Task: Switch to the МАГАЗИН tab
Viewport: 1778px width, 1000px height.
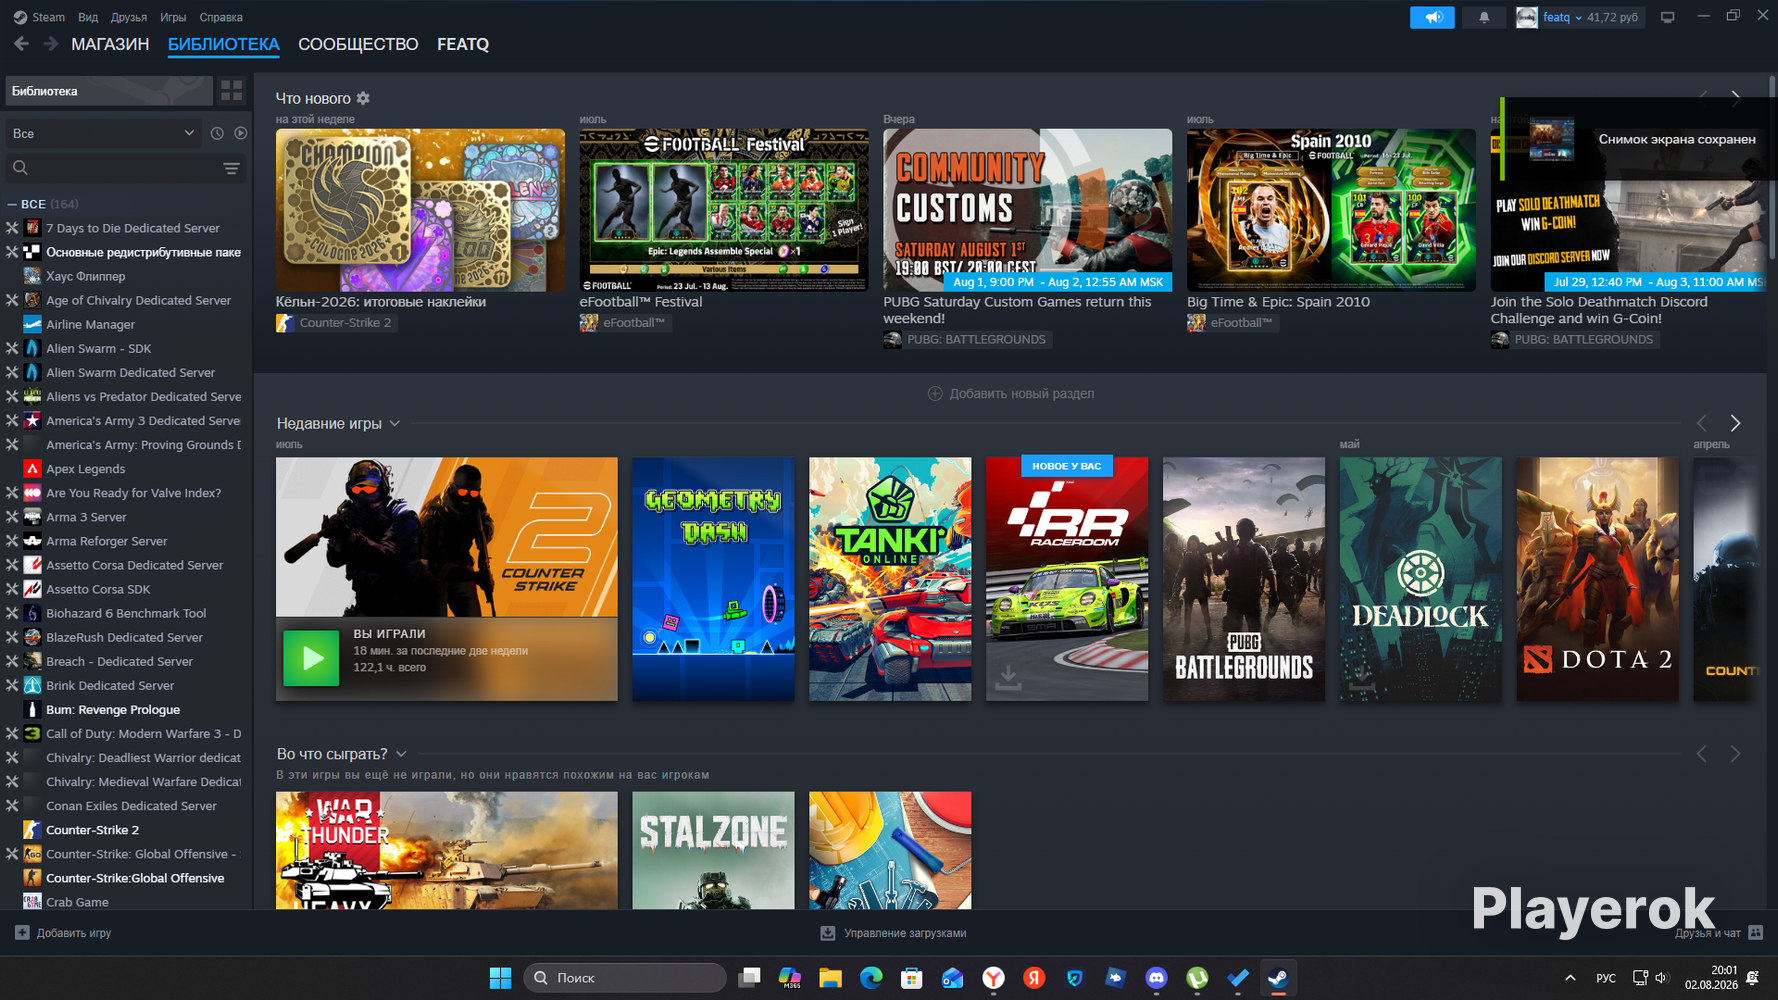Action: coord(110,44)
